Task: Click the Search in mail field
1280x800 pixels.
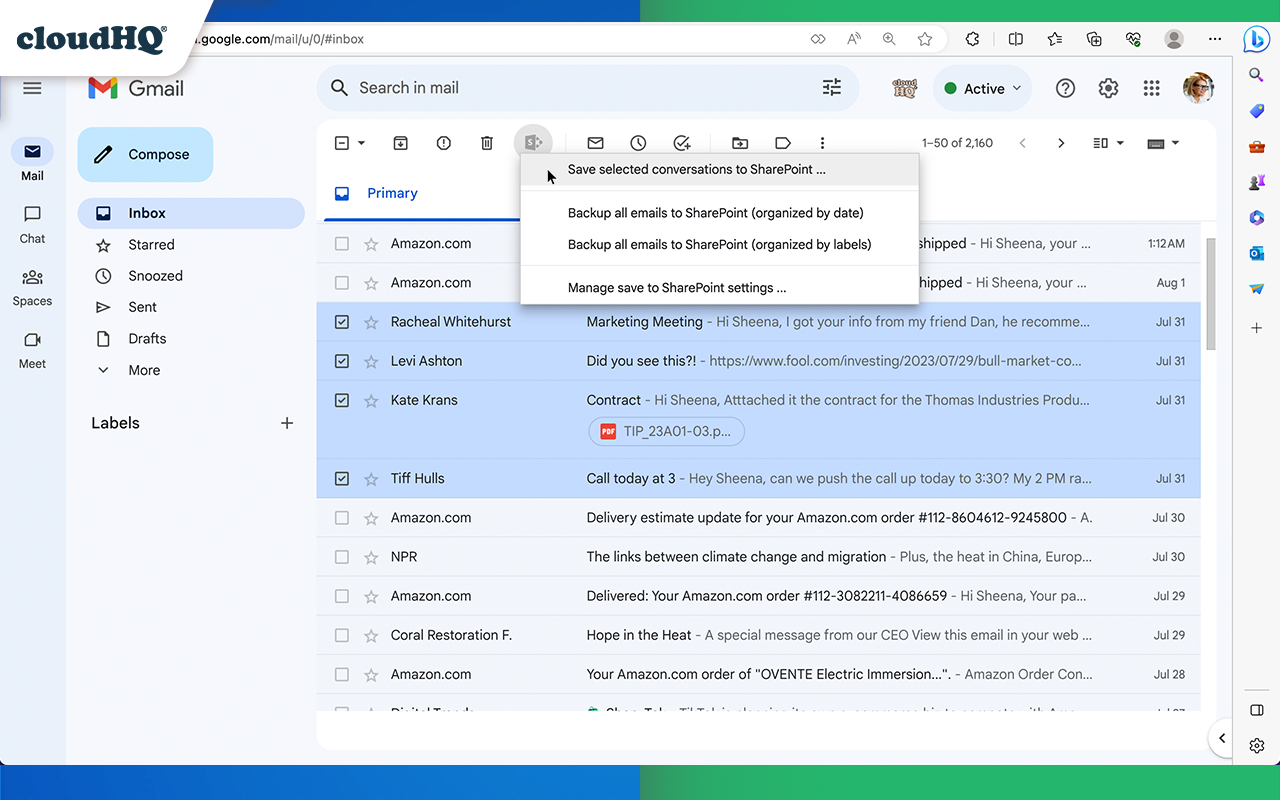Action: click(588, 88)
